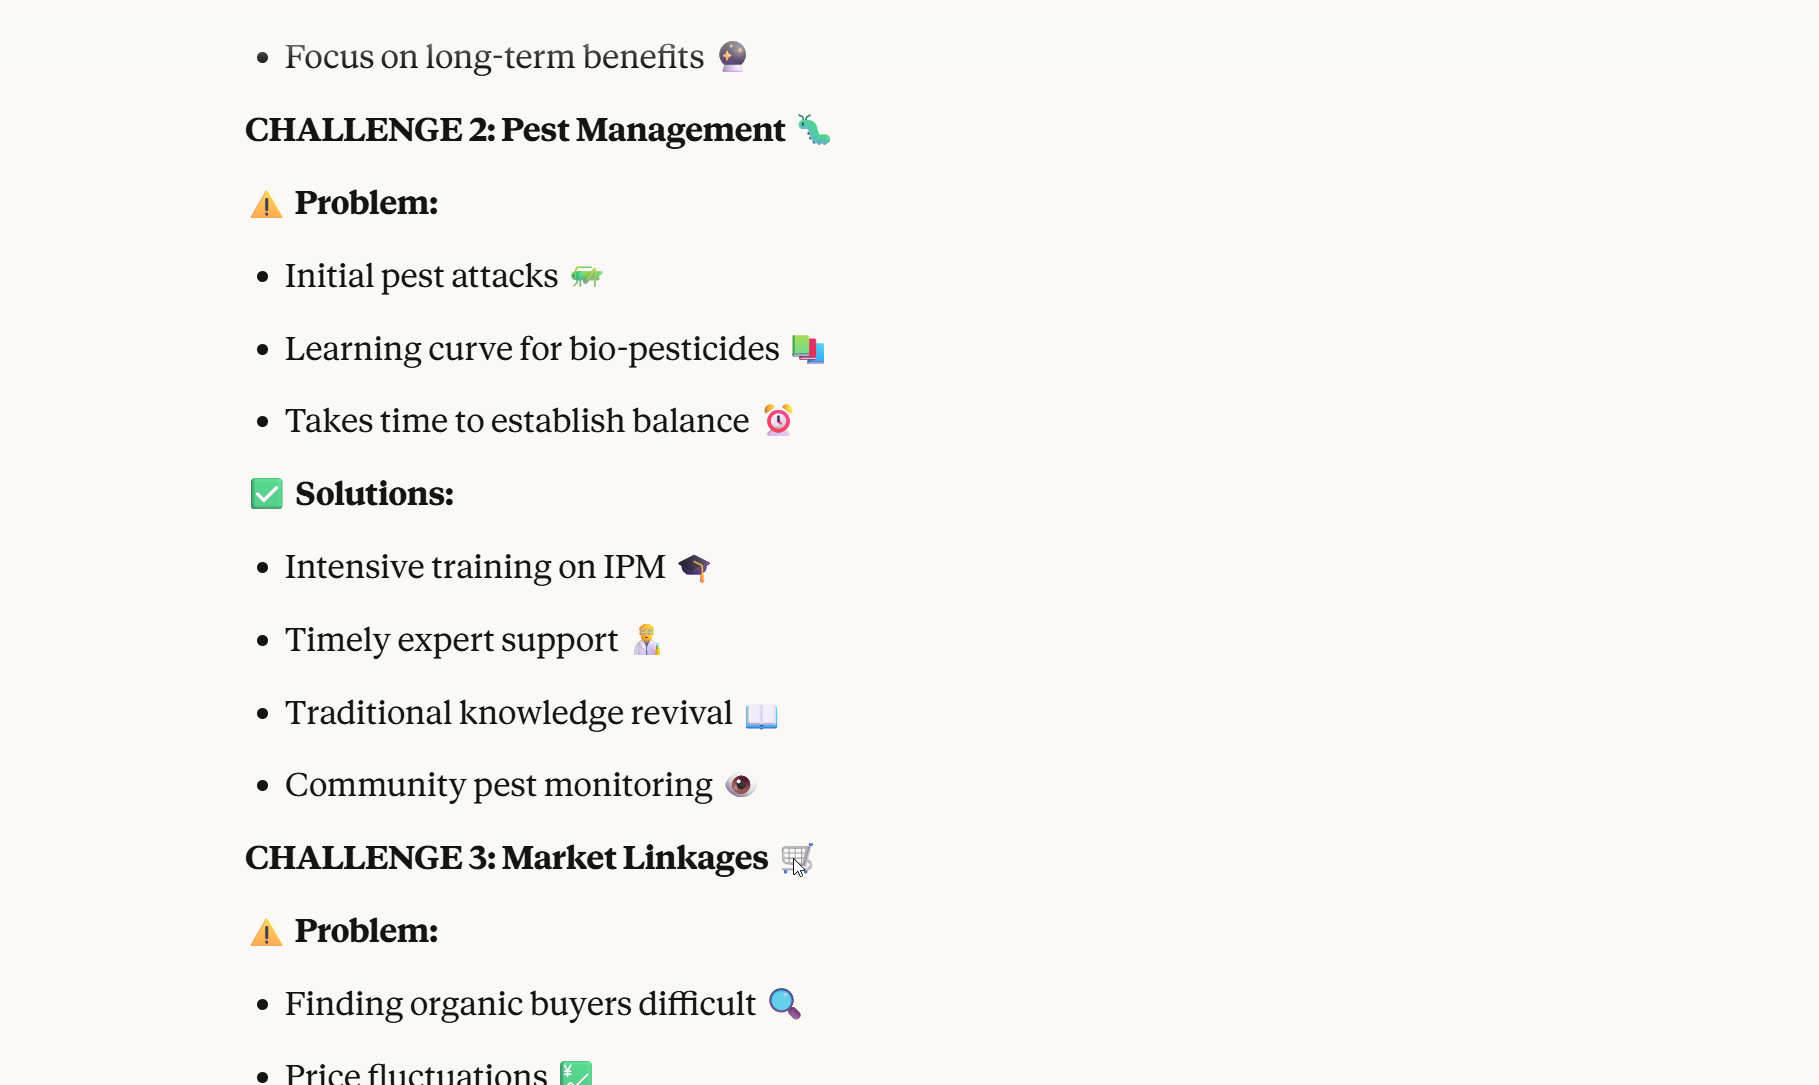Viewport: 1819px width, 1085px height.
Task: Click the shopping cart emoji beside Market Linkages
Action: pyautogui.click(x=797, y=858)
